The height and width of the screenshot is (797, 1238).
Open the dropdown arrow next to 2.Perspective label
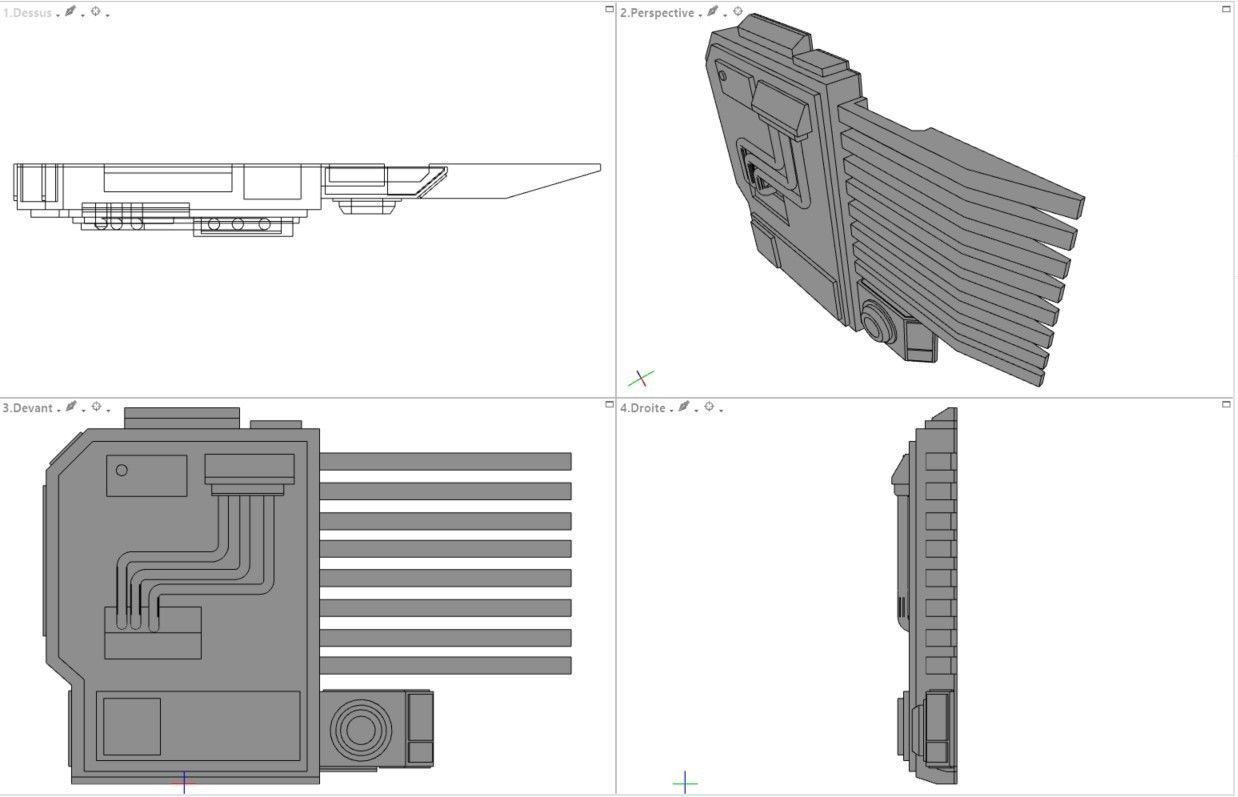(699, 15)
